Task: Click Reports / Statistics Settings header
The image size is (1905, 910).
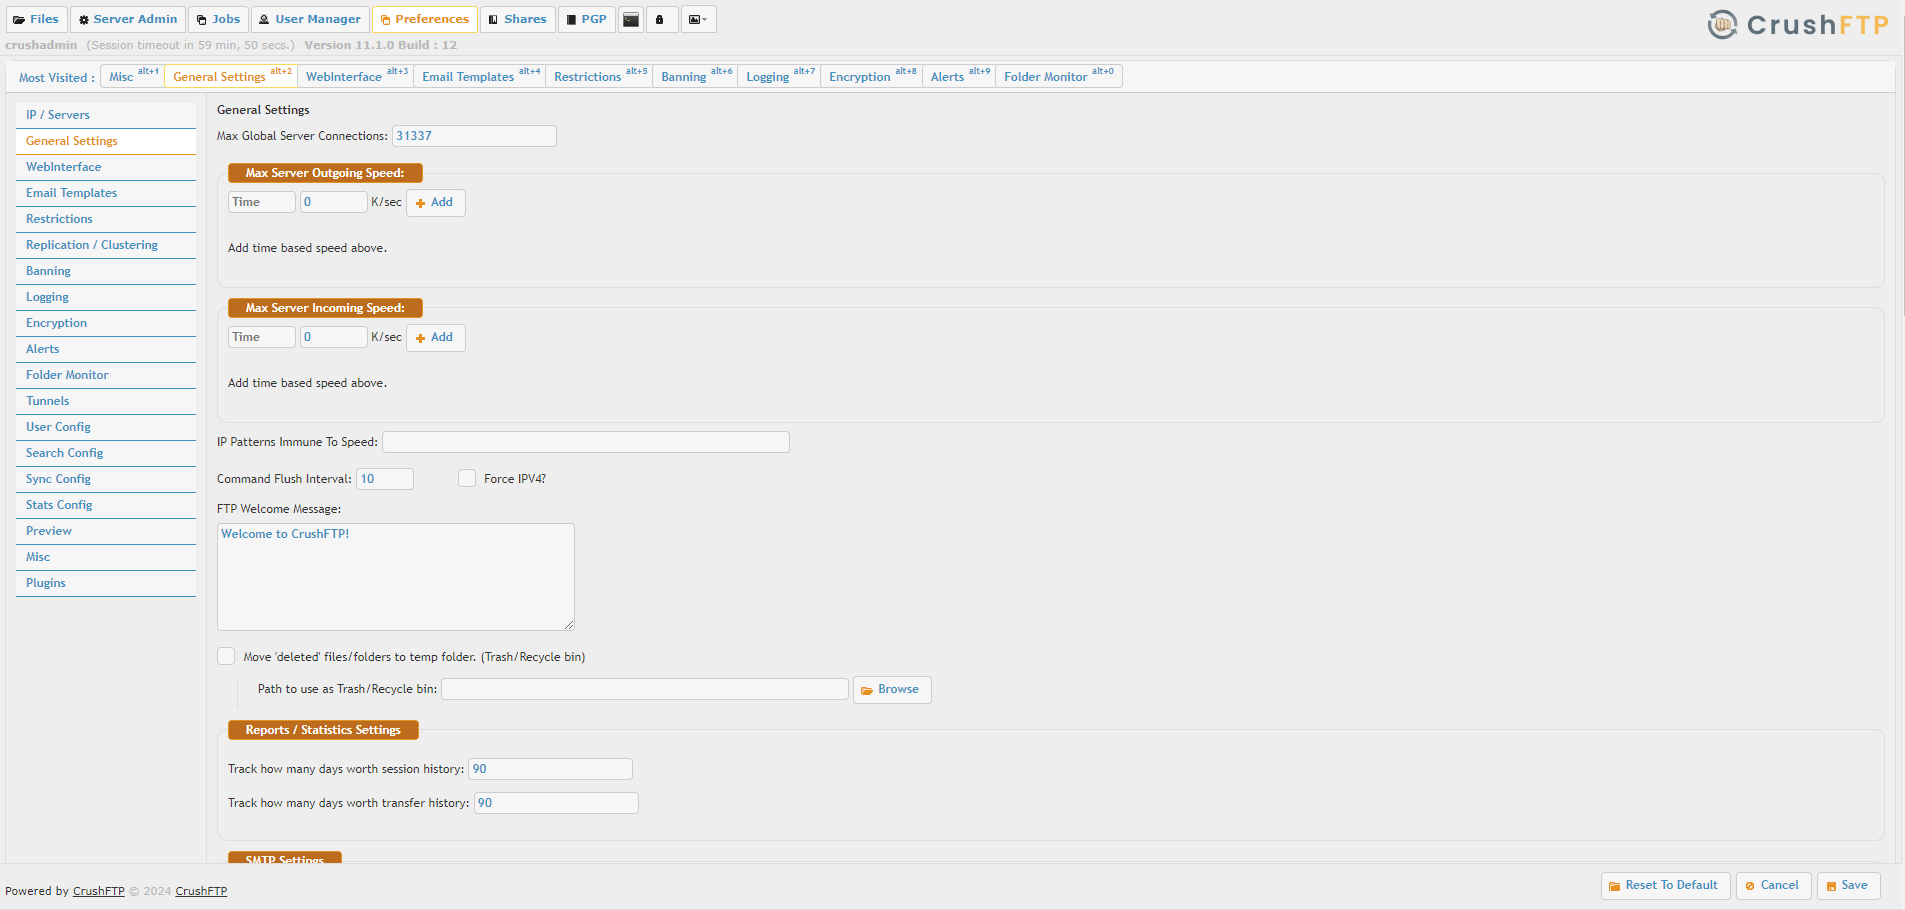Action: pyautogui.click(x=323, y=730)
